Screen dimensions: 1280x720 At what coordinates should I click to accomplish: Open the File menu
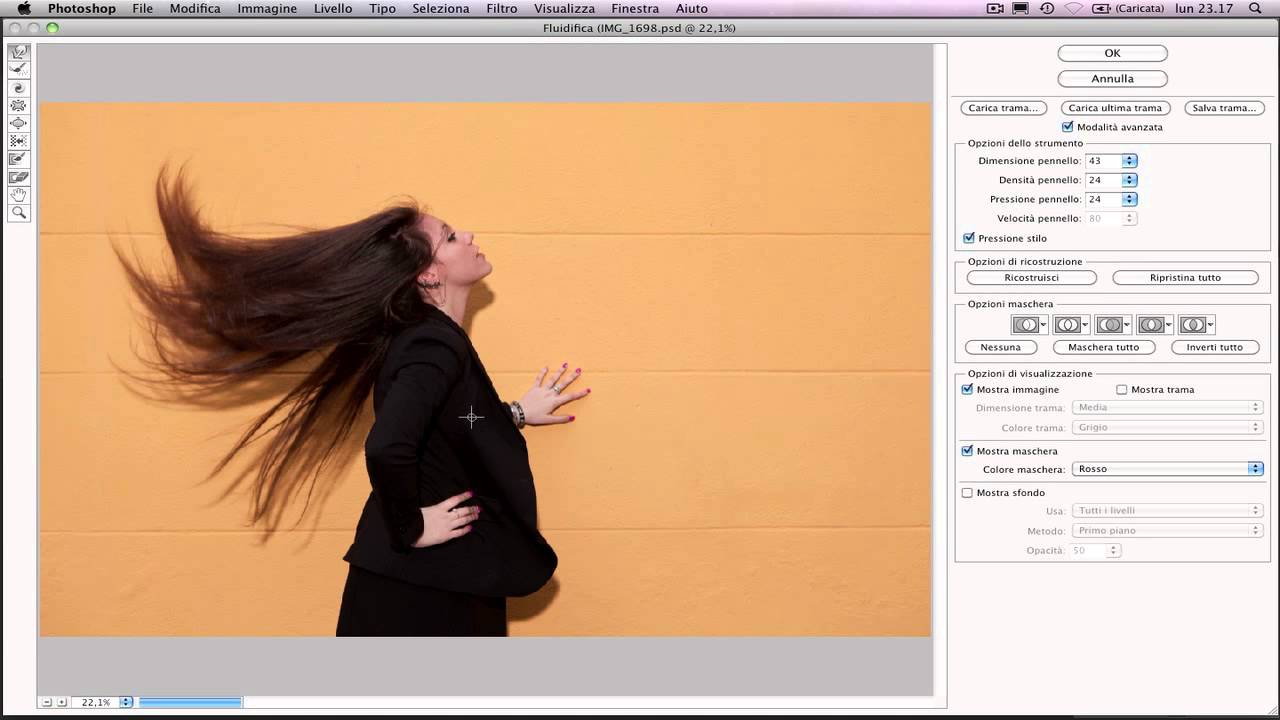click(143, 8)
